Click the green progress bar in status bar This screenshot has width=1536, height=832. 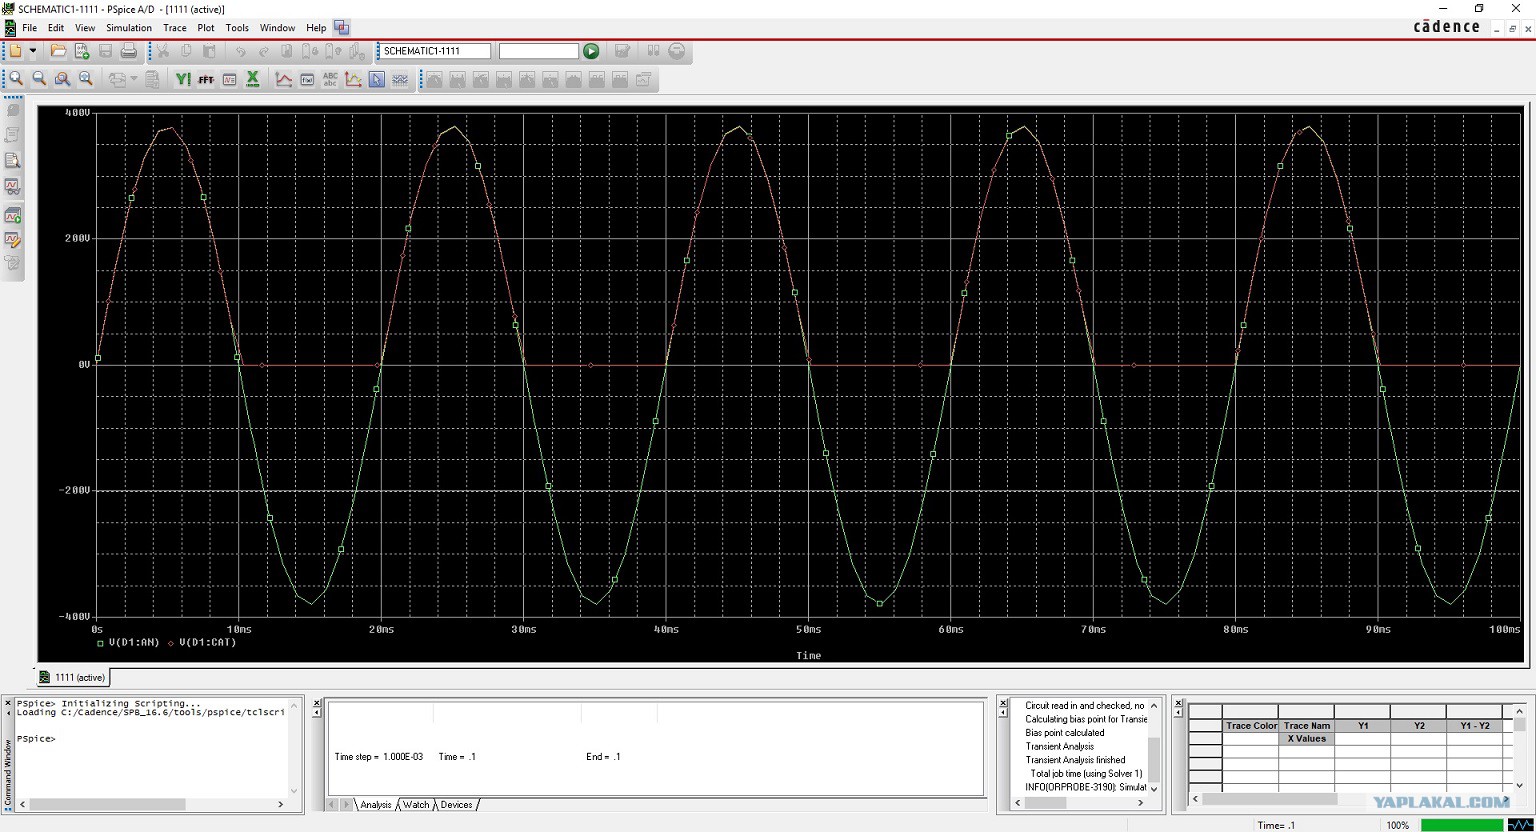pos(1462,825)
